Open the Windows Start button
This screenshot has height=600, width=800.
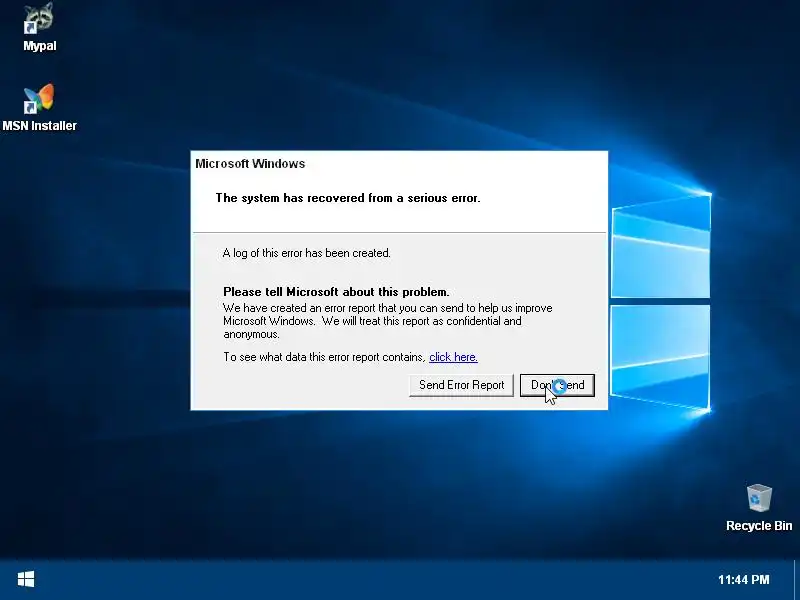[x=26, y=579]
